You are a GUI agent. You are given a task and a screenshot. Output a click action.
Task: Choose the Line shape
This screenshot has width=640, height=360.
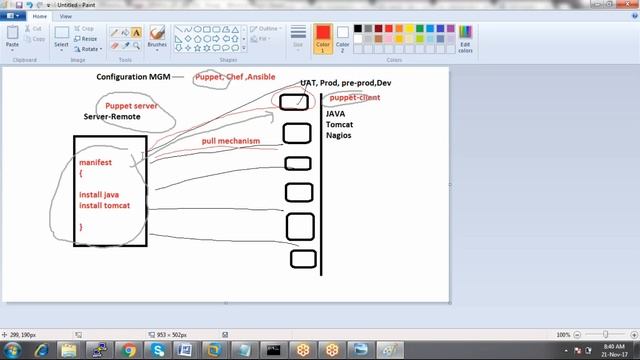(178, 29)
